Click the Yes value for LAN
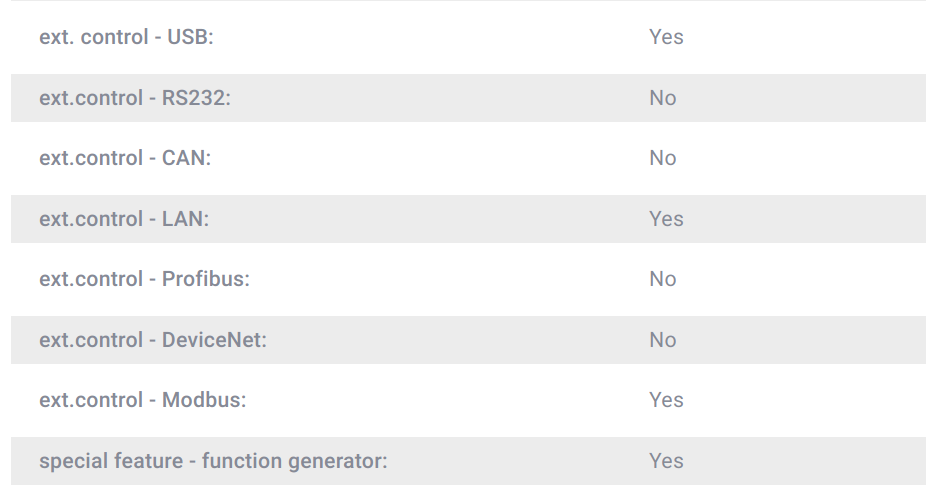 coord(666,219)
